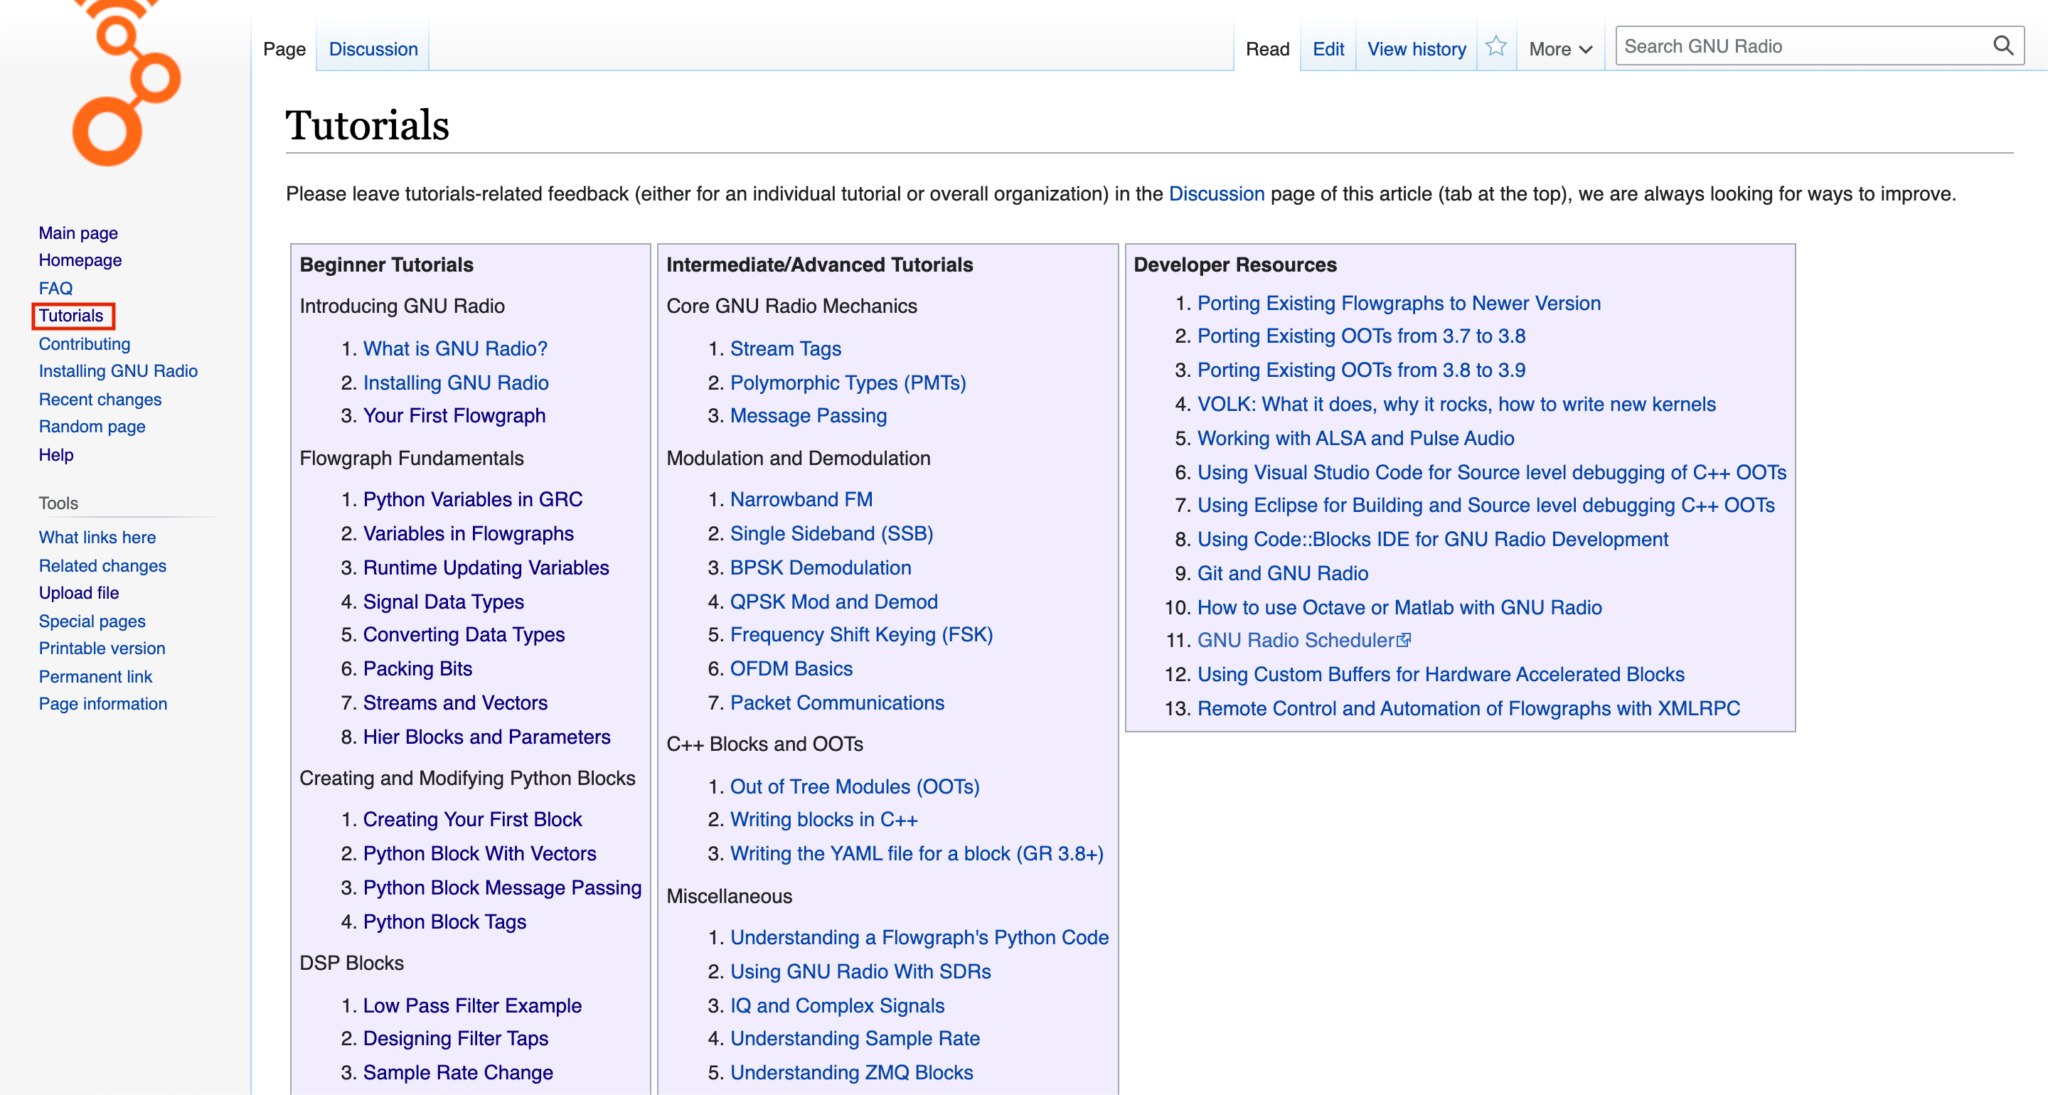This screenshot has width=2048, height=1095.
Task: Click the Git and GNU Radio link
Action: [x=1282, y=573]
